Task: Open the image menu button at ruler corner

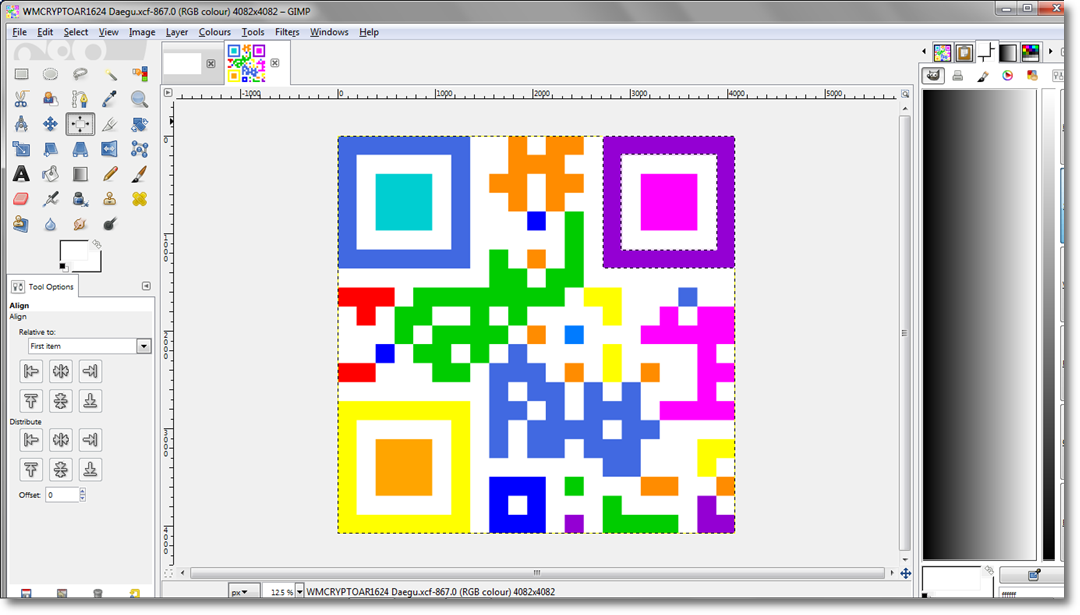Action: [168, 92]
